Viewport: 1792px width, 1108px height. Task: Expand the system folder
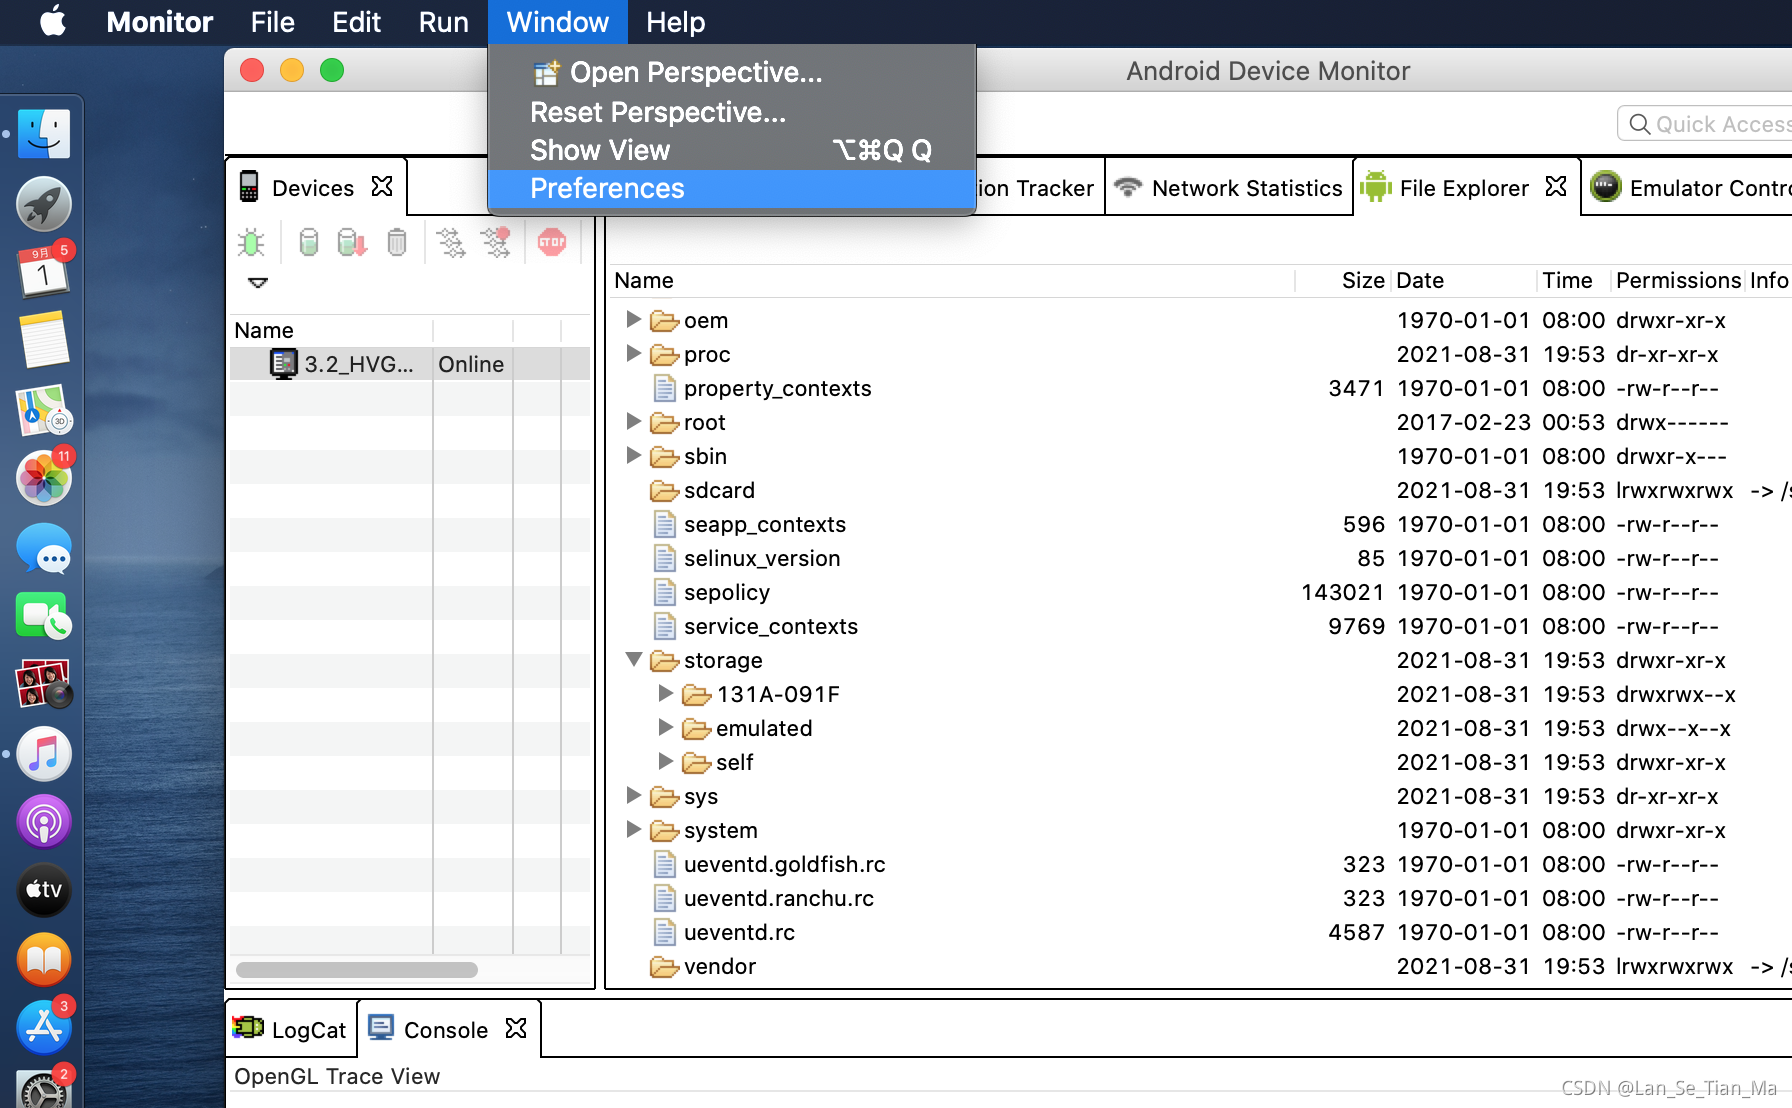[x=633, y=829]
